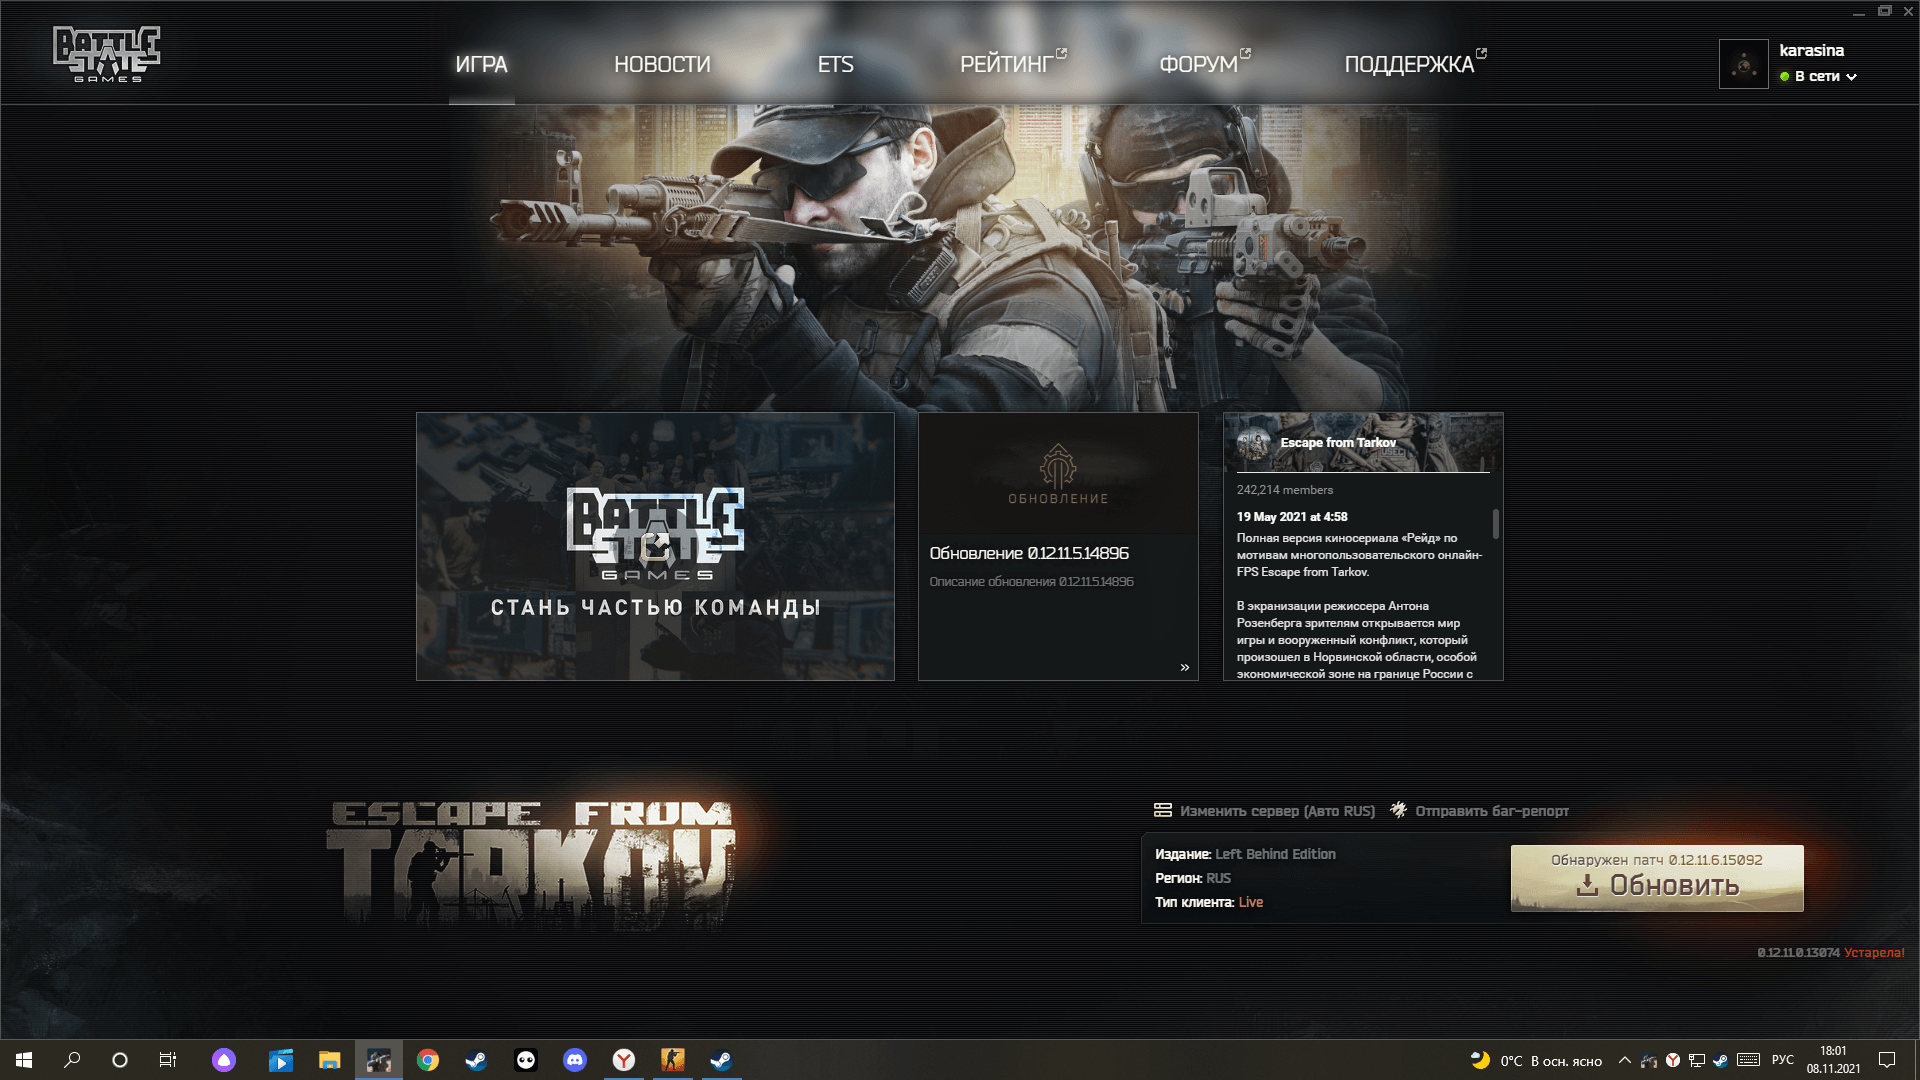Image resolution: width=1920 pixels, height=1080 pixels.
Task: Open Yandex Browser from taskbar
Action: (624, 1060)
